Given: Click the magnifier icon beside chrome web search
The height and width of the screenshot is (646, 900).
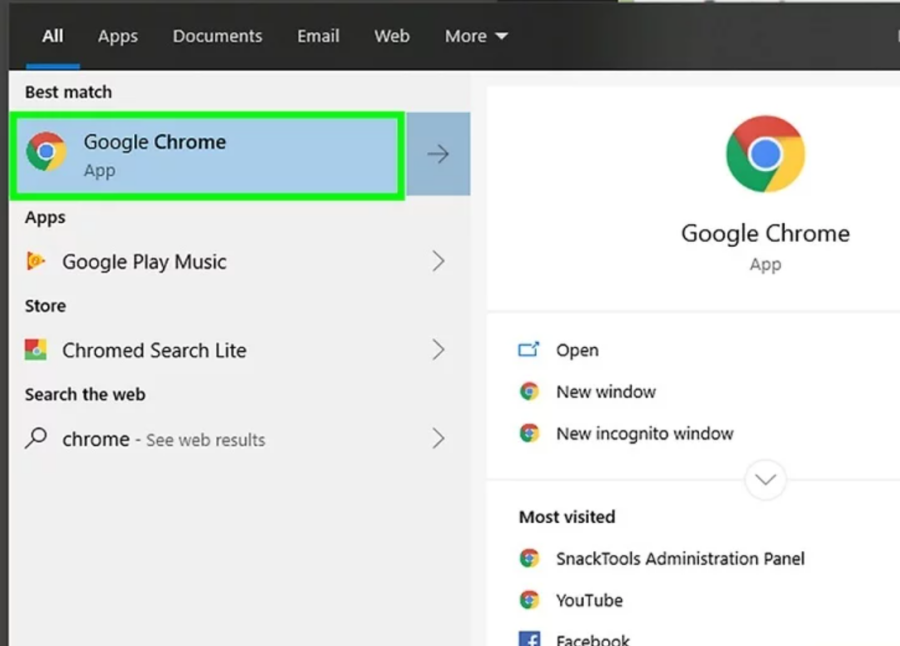Looking at the screenshot, I should coord(36,438).
